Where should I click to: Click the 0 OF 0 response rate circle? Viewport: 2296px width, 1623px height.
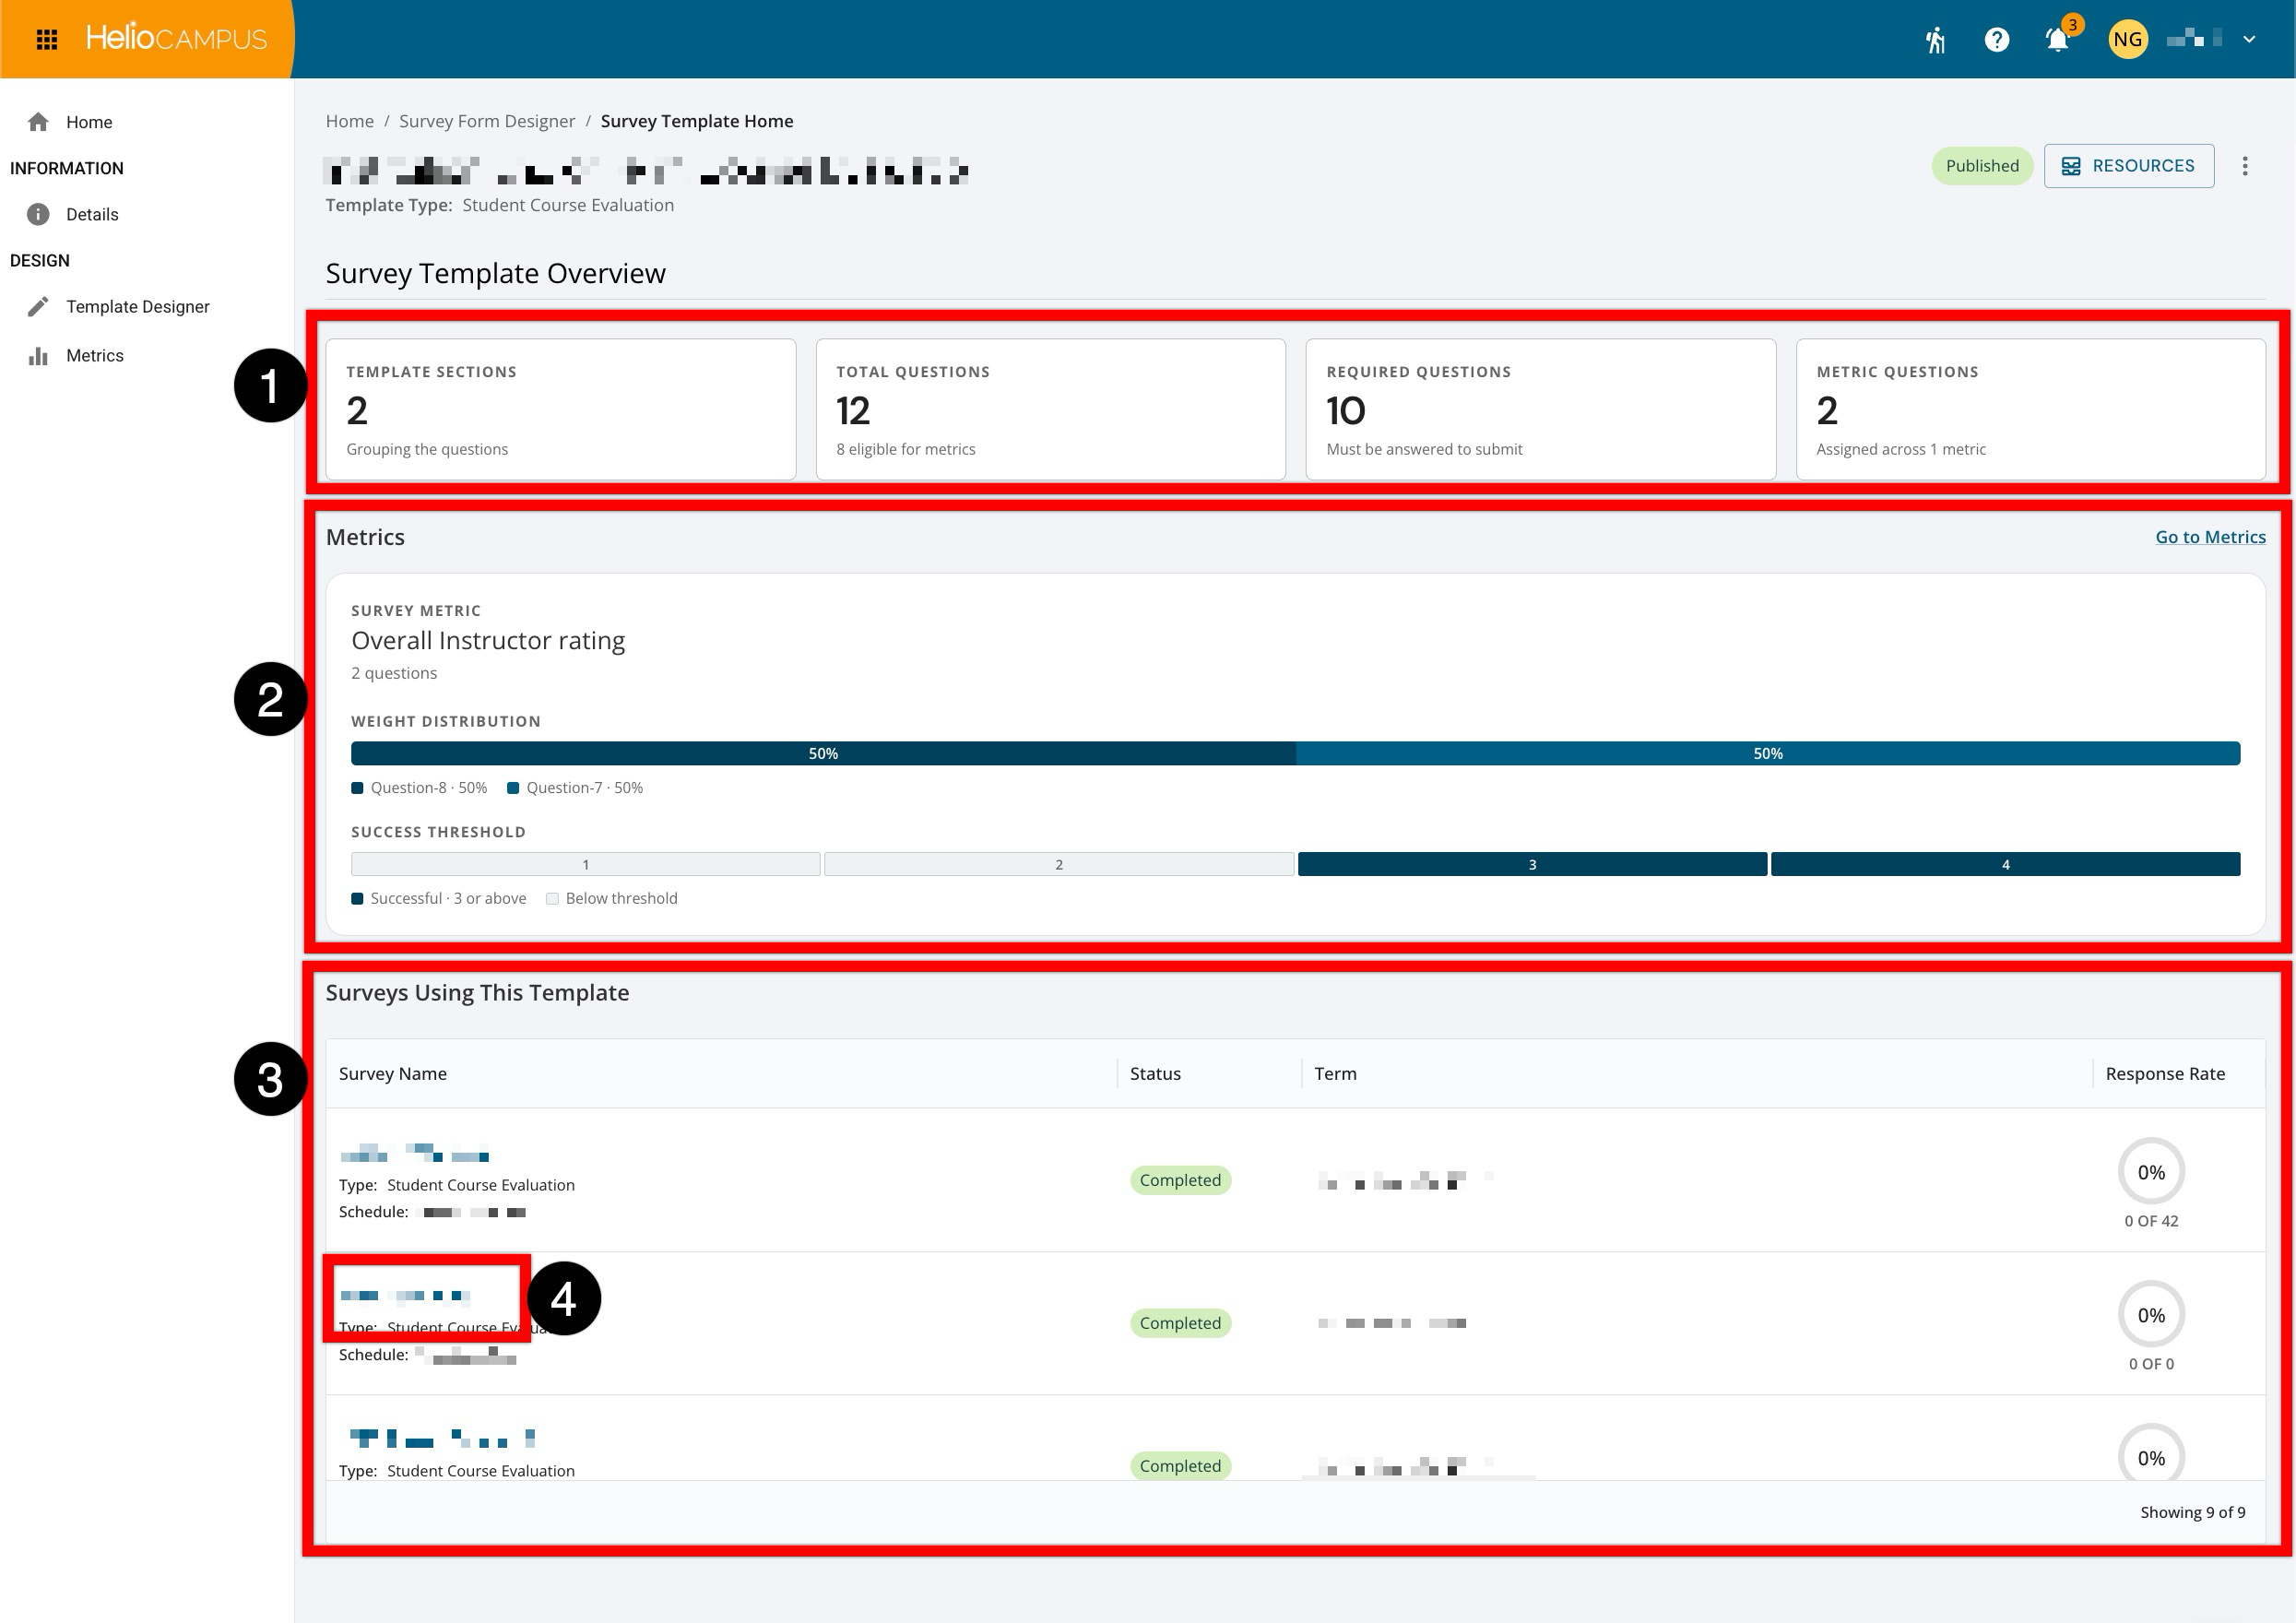pyautogui.click(x=2151, y=1314)
